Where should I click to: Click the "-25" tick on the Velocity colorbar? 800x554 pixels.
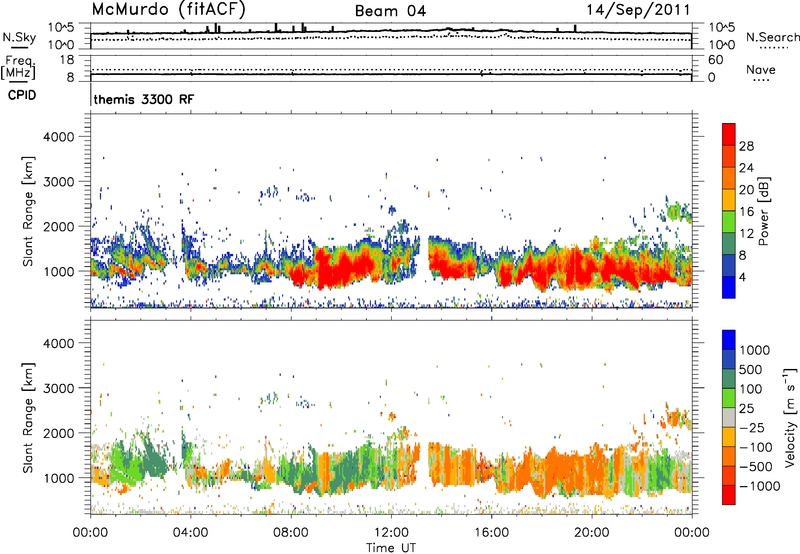point(752,427)
